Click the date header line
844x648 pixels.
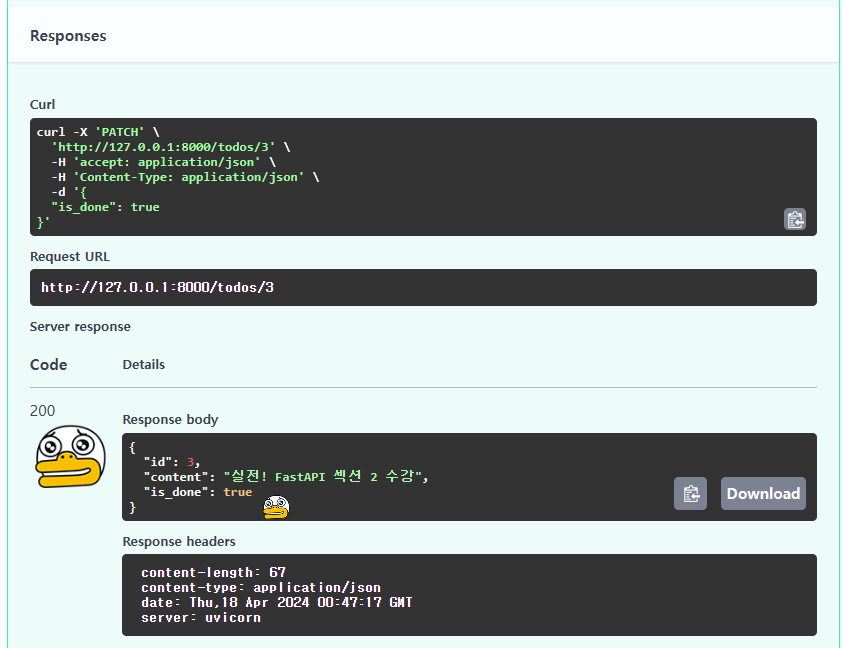(x=277, y=602)
